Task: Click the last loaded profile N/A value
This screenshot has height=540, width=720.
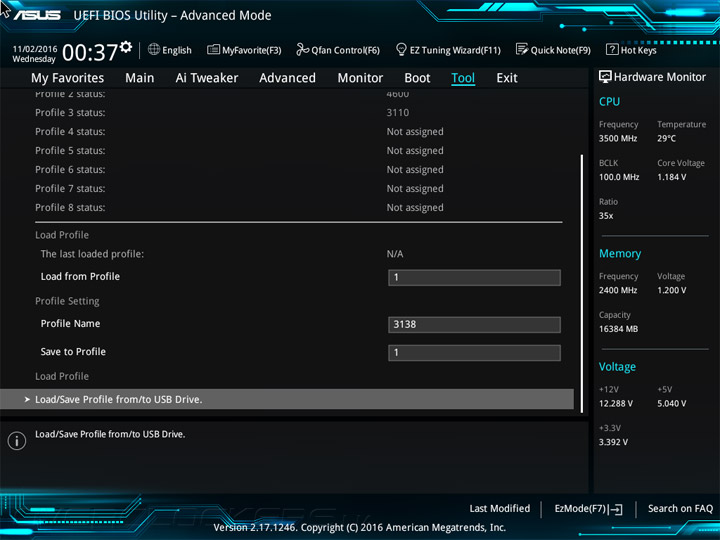Action: [395, 254]
